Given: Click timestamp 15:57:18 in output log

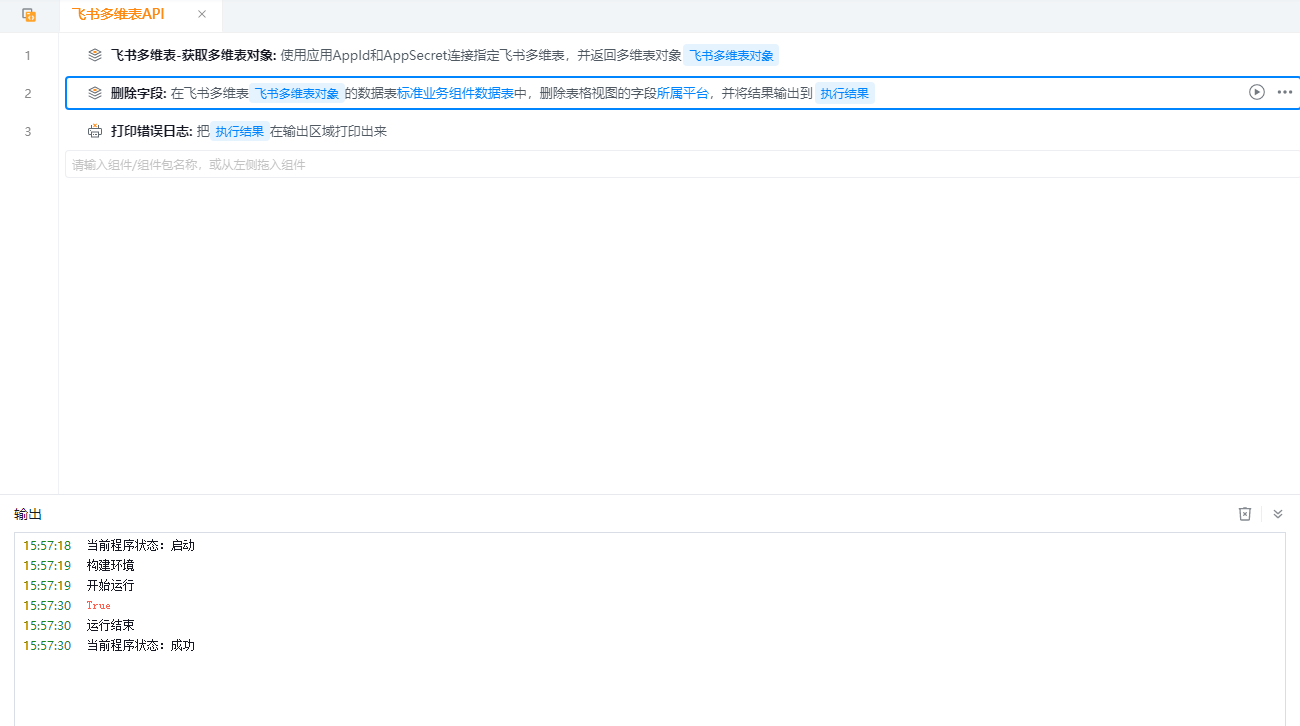Looking at the screenshot, I should click(47, 545).
